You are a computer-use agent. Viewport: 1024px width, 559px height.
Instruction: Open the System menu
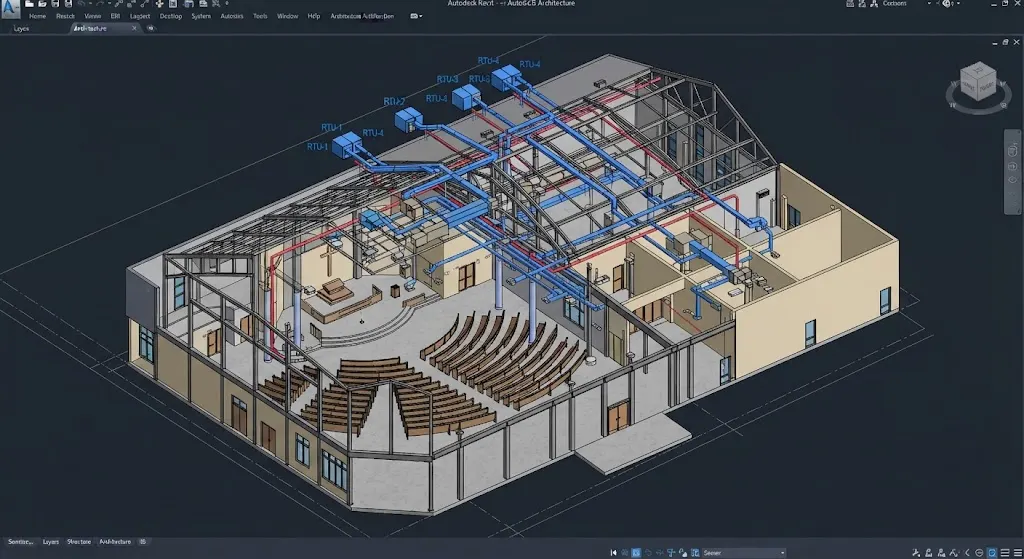click(x=201, y=16)
